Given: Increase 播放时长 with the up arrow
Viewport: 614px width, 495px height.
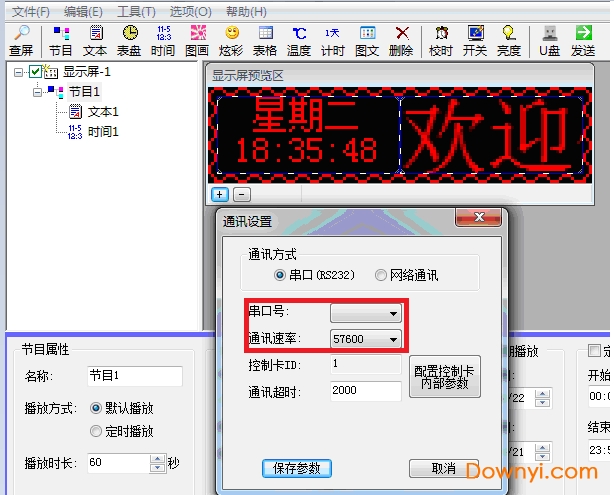Looking at the screenshot, I should coord(157,459).
